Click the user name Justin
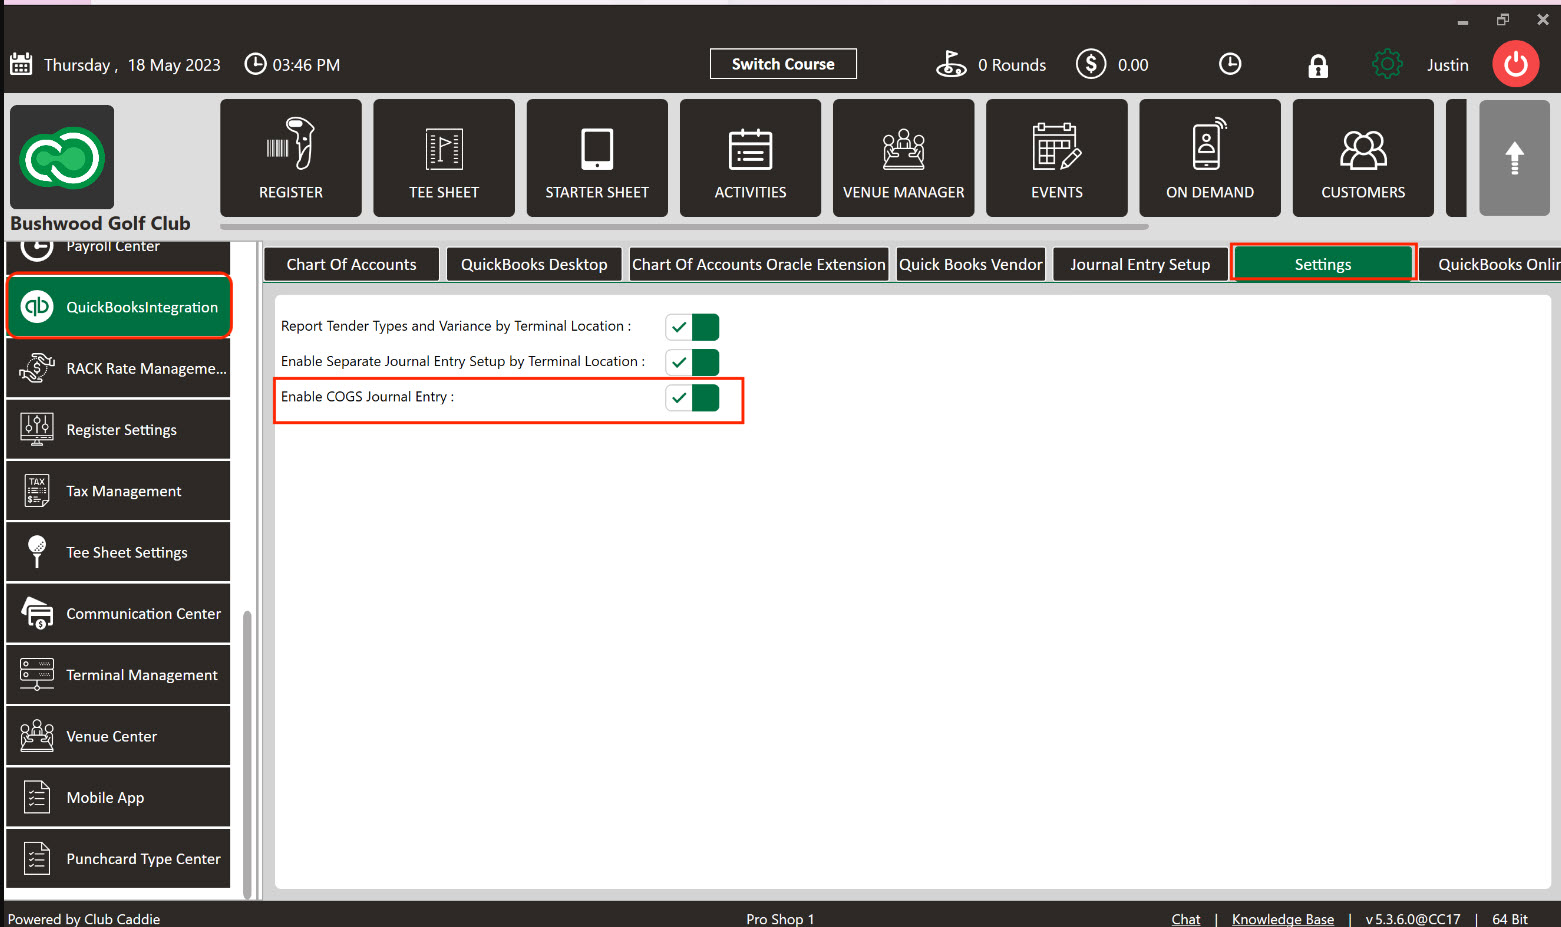 [x=1447, y=65]
